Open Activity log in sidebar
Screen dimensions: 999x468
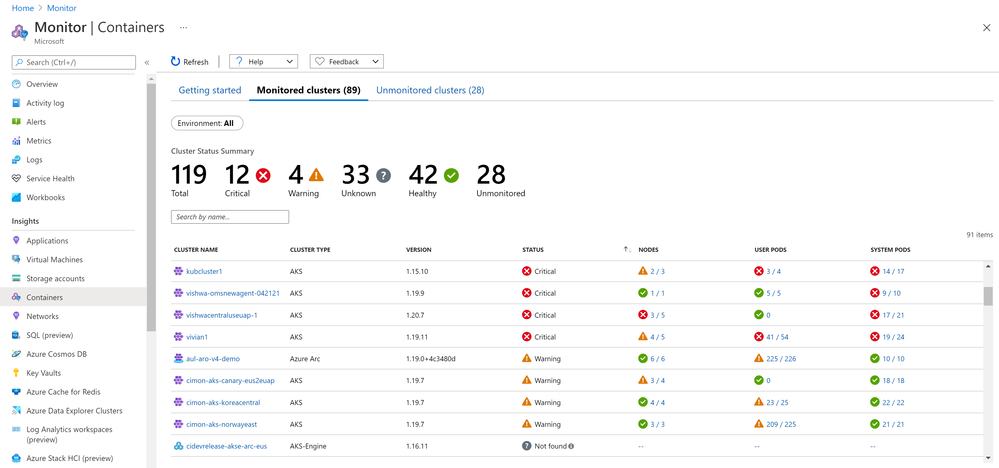coord(45,103)
